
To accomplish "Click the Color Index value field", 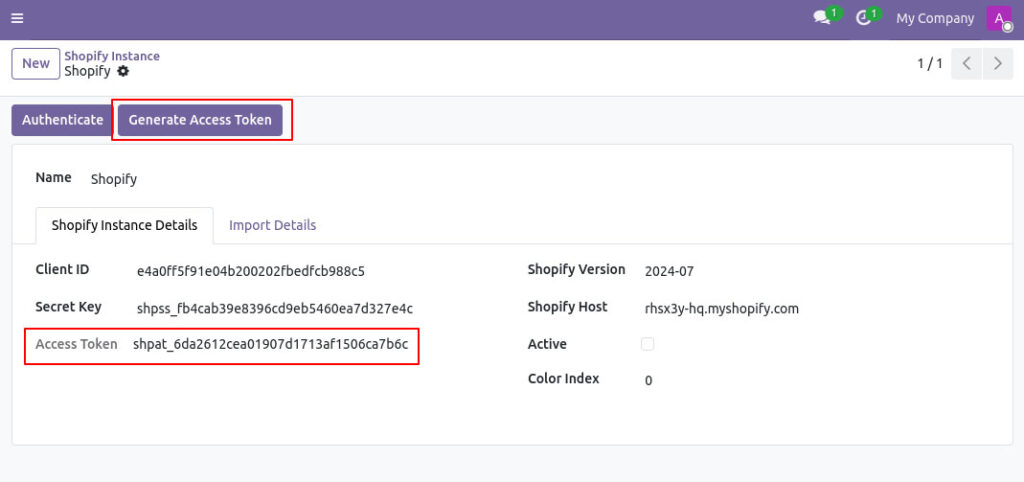I will click(649, 381).
